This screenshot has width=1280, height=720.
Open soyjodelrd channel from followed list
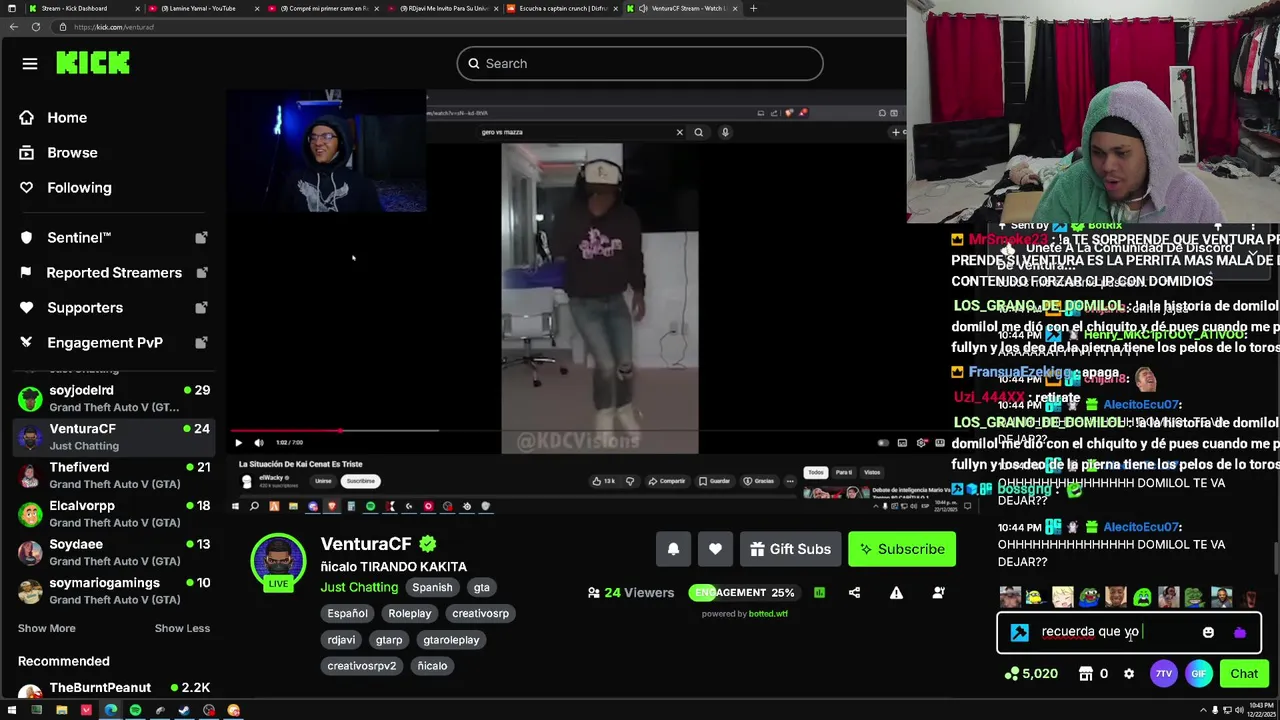(x=113, y=398)
